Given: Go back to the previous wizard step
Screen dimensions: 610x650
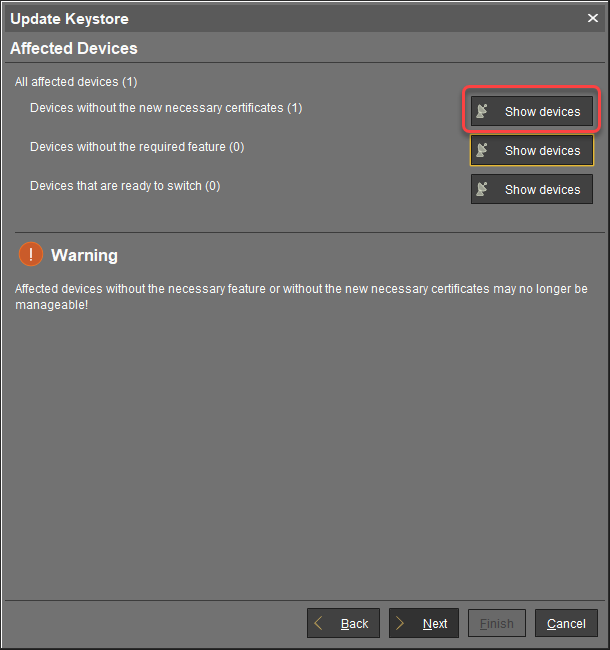Looking at the screenshot, I should click(343, 623).
